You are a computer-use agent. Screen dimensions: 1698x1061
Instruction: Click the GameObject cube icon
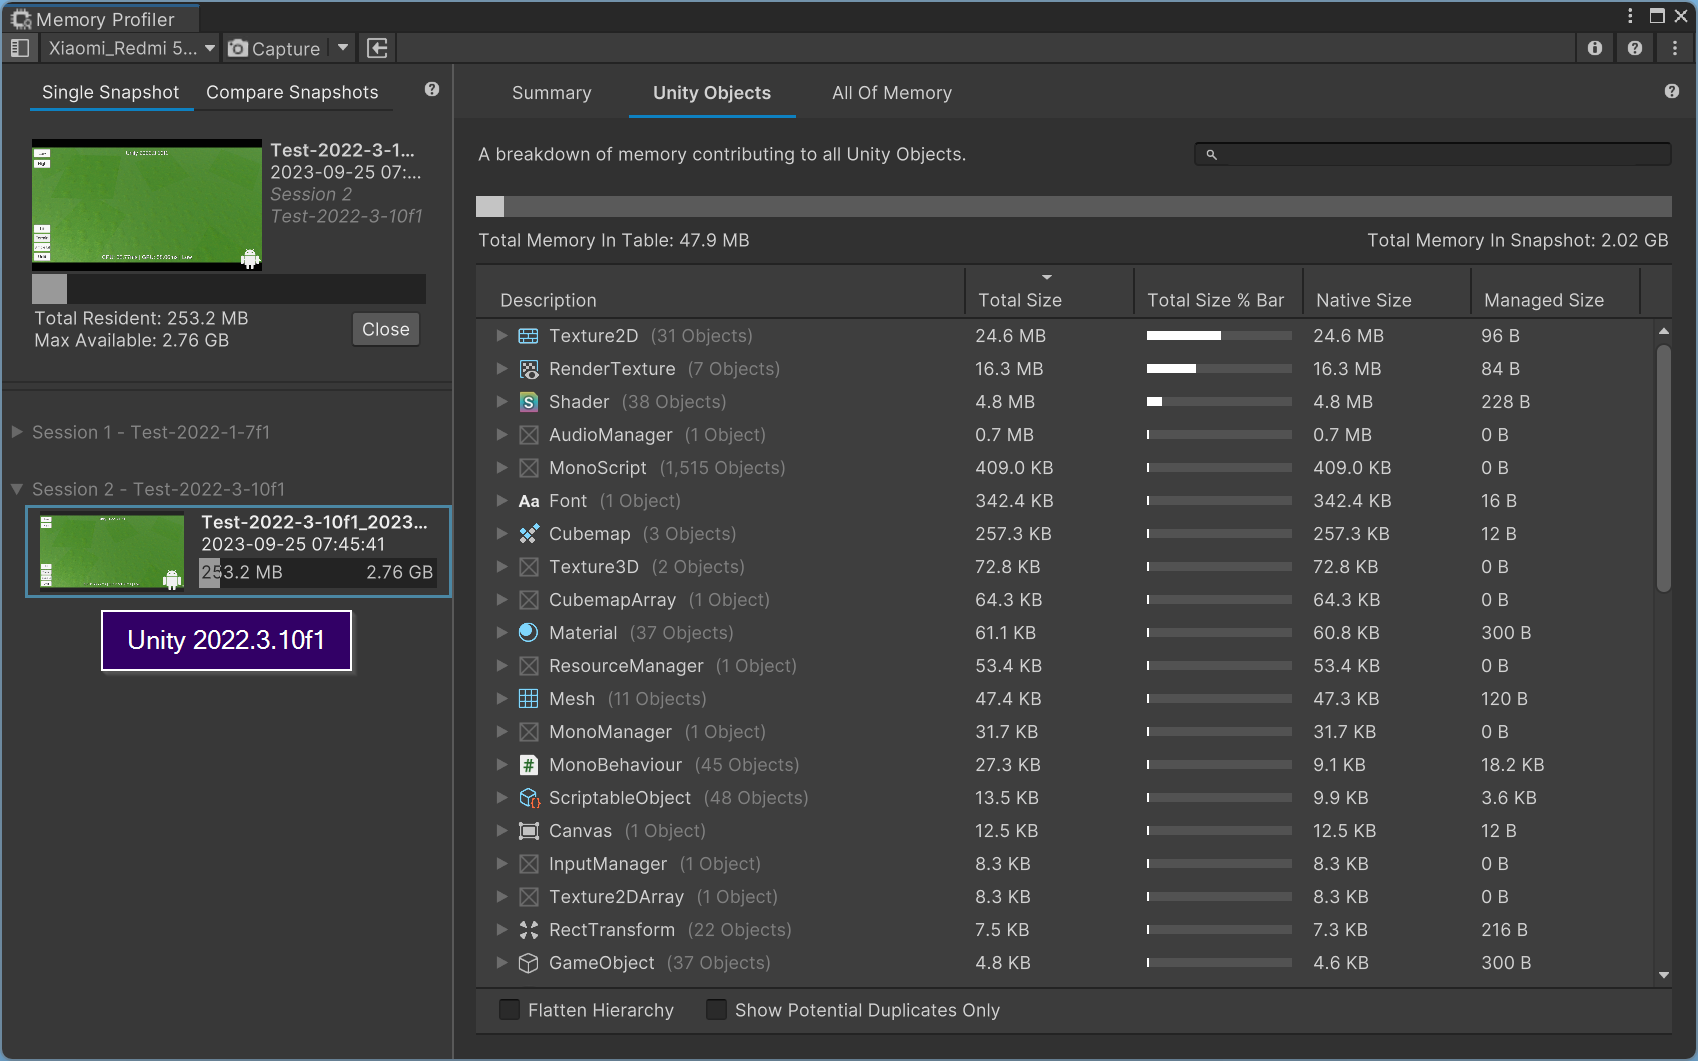527,963
